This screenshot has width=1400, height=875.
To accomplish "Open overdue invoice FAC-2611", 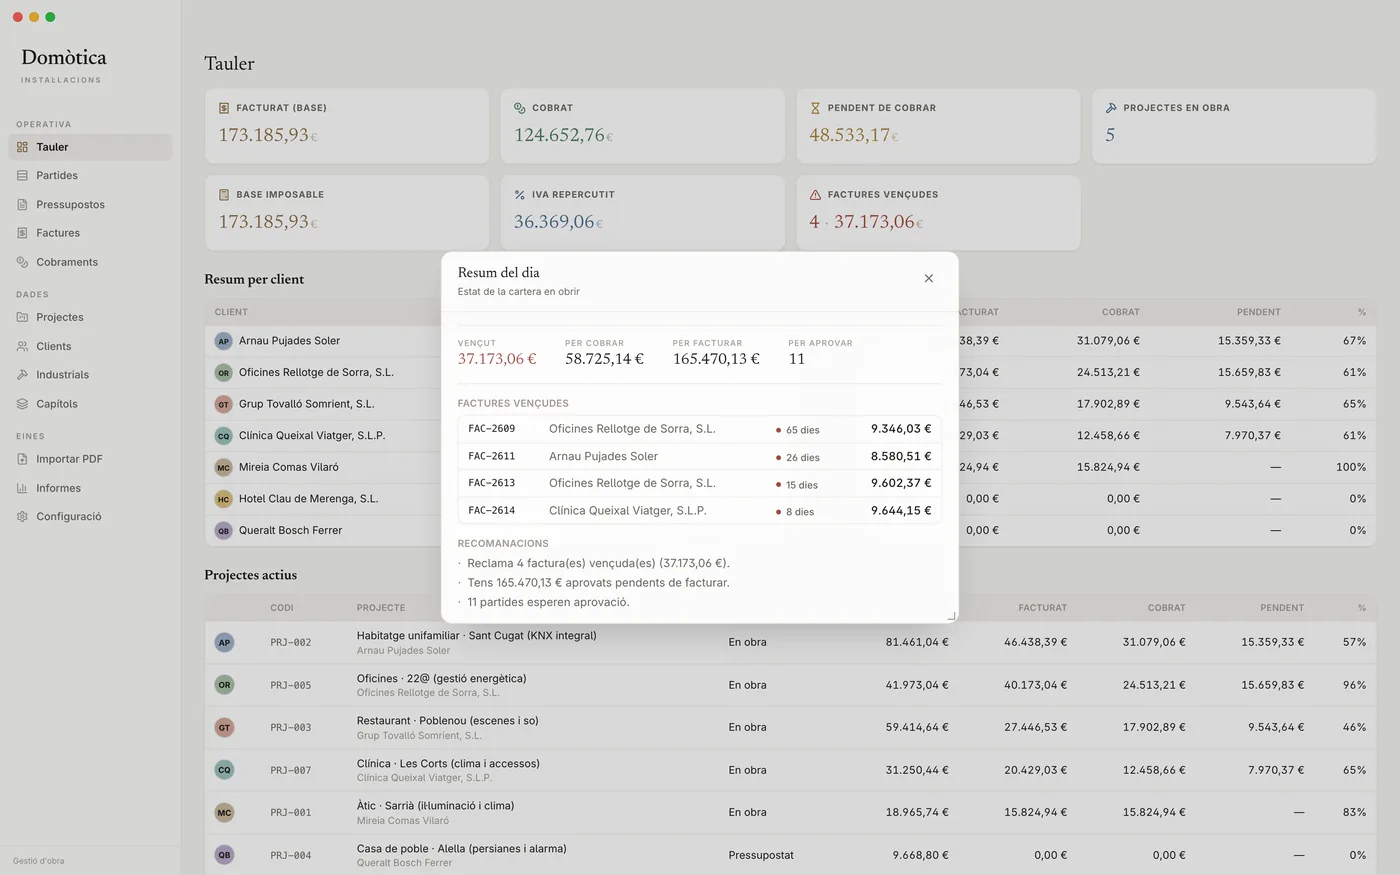I will click(x=699, y=456).
